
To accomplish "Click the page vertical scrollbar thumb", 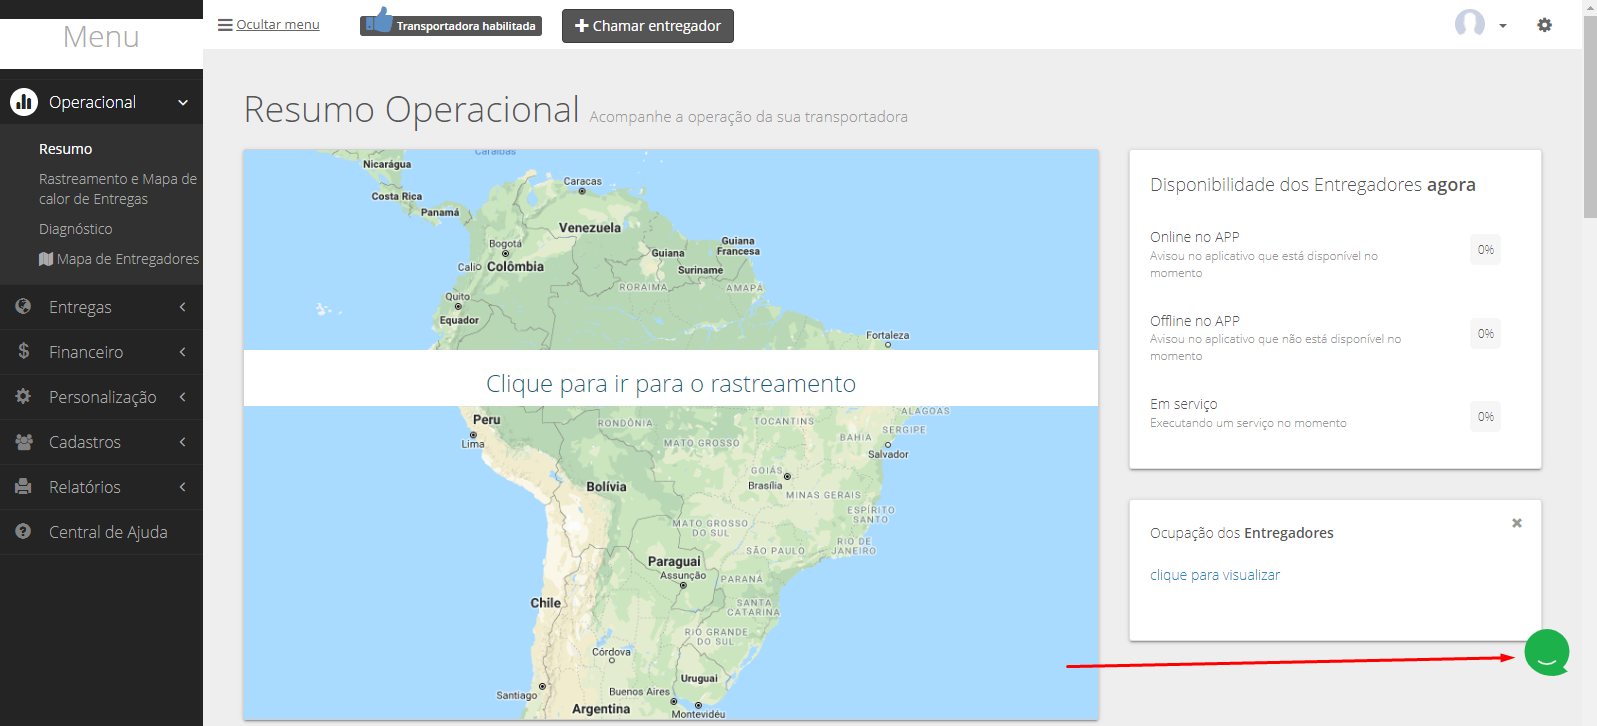I will click(x=1590, y=117).
